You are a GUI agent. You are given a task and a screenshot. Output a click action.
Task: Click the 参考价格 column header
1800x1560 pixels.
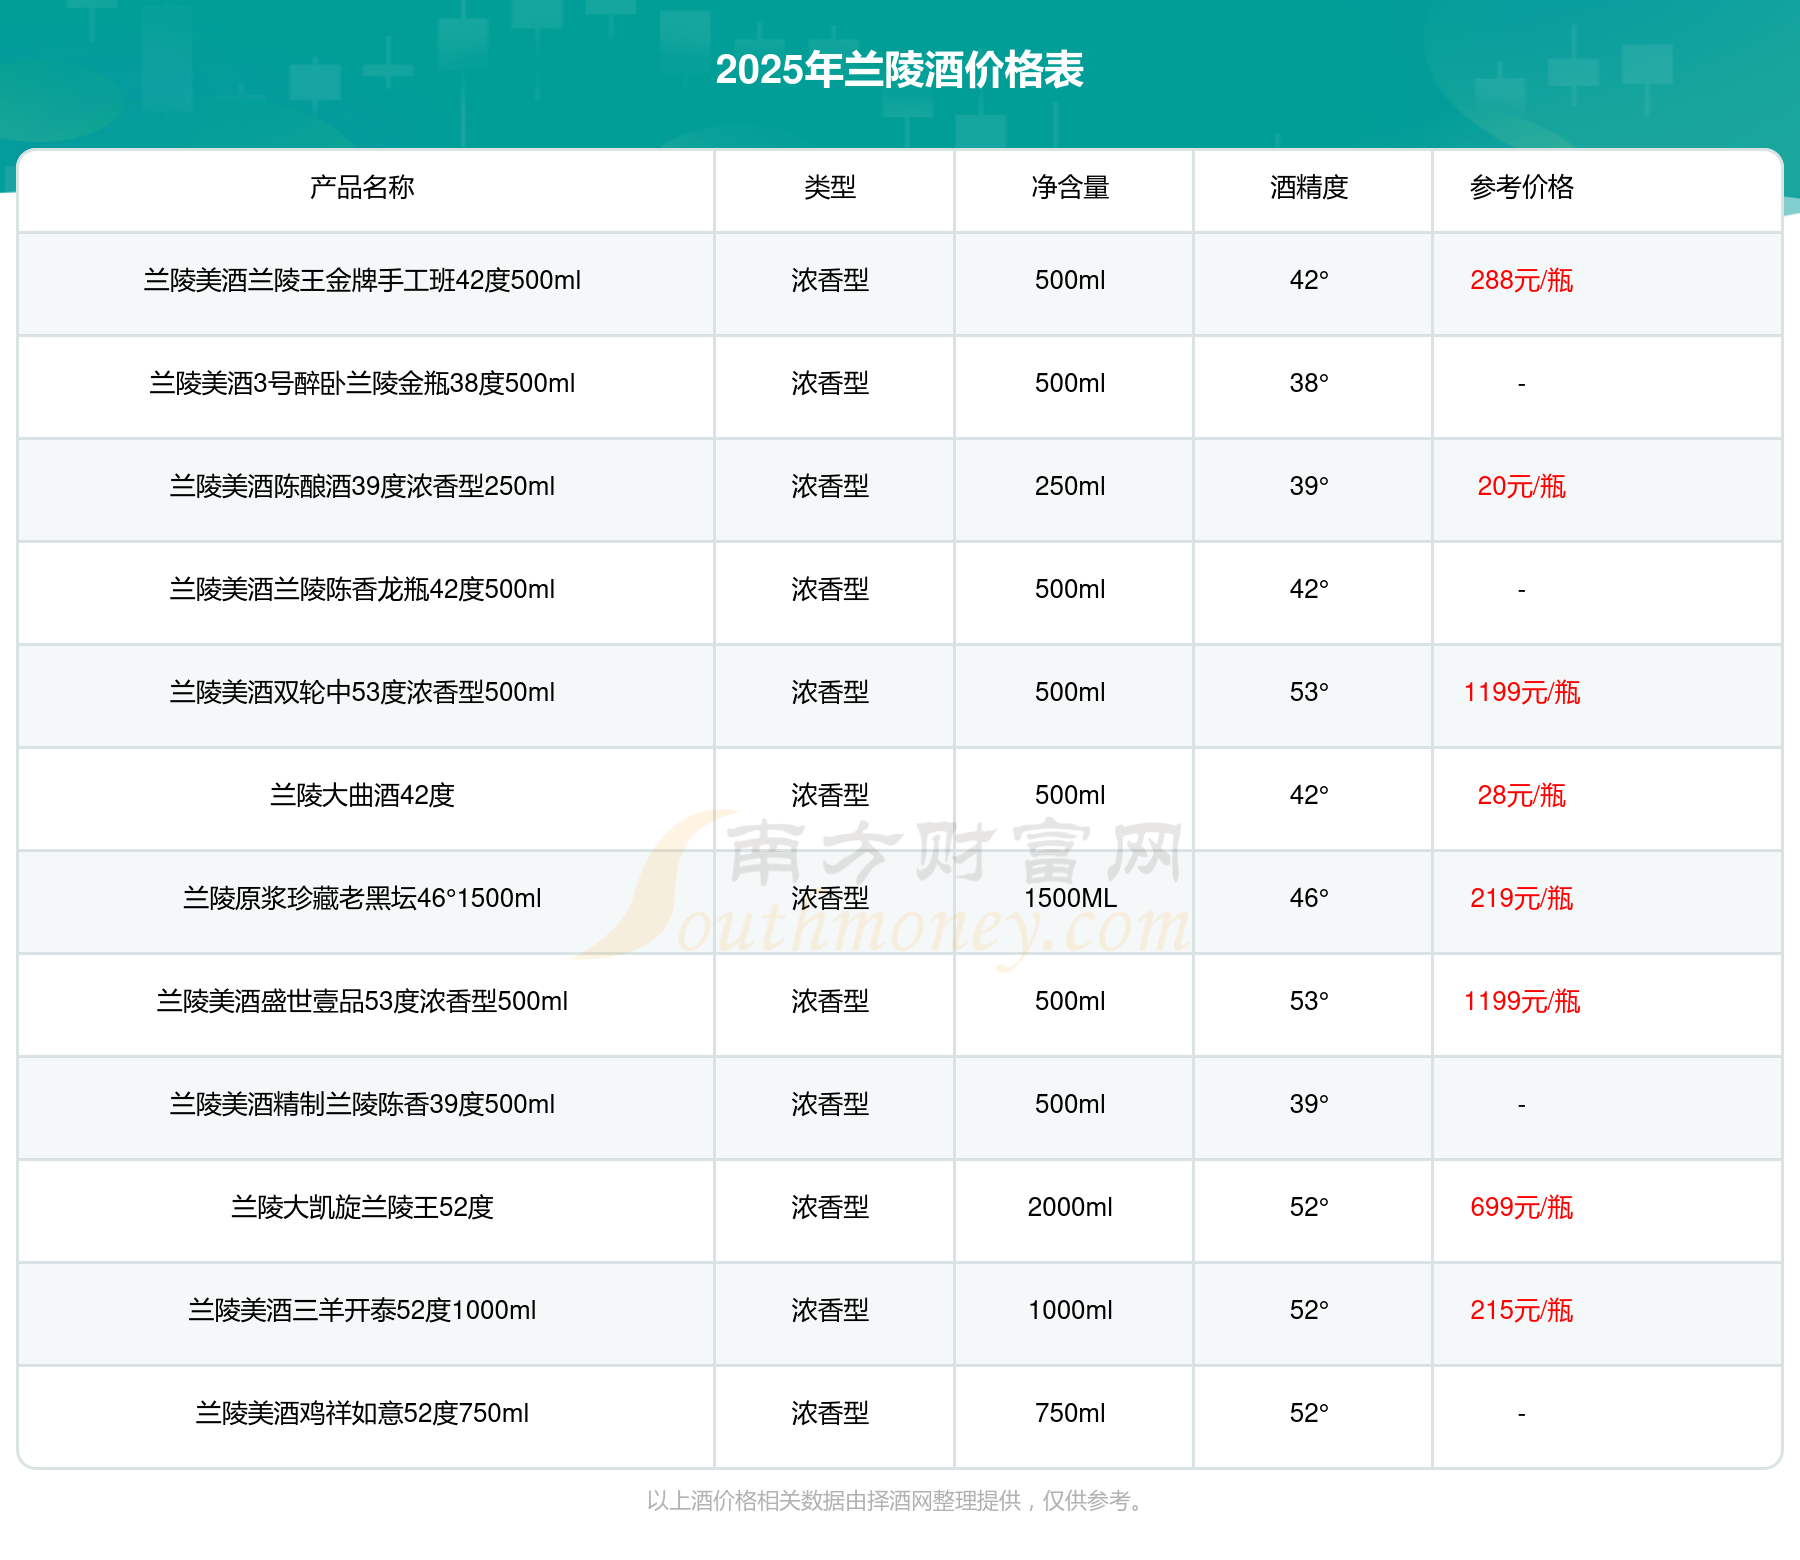1521,187
